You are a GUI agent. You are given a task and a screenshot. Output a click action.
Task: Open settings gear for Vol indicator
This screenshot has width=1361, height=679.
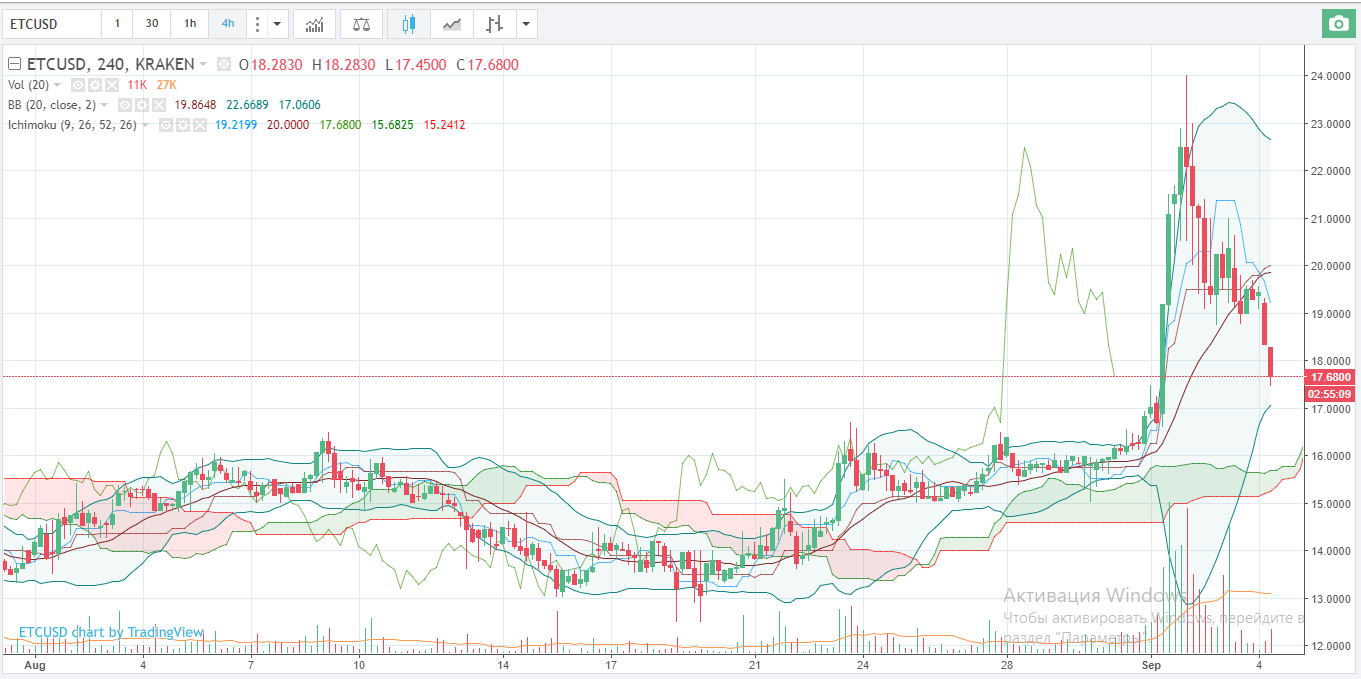[x=95, y=85]
